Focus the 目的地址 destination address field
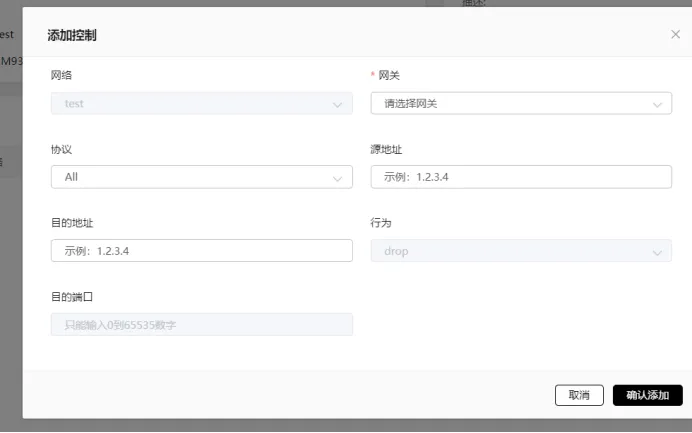Image resolution: width=692 pixels, height=433 pixels. point(202,251)
